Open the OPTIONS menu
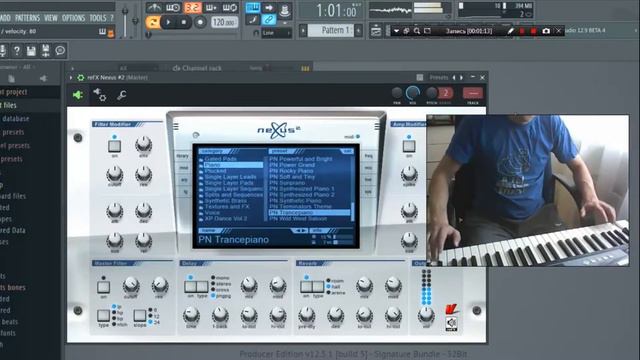 coord(73,18)
